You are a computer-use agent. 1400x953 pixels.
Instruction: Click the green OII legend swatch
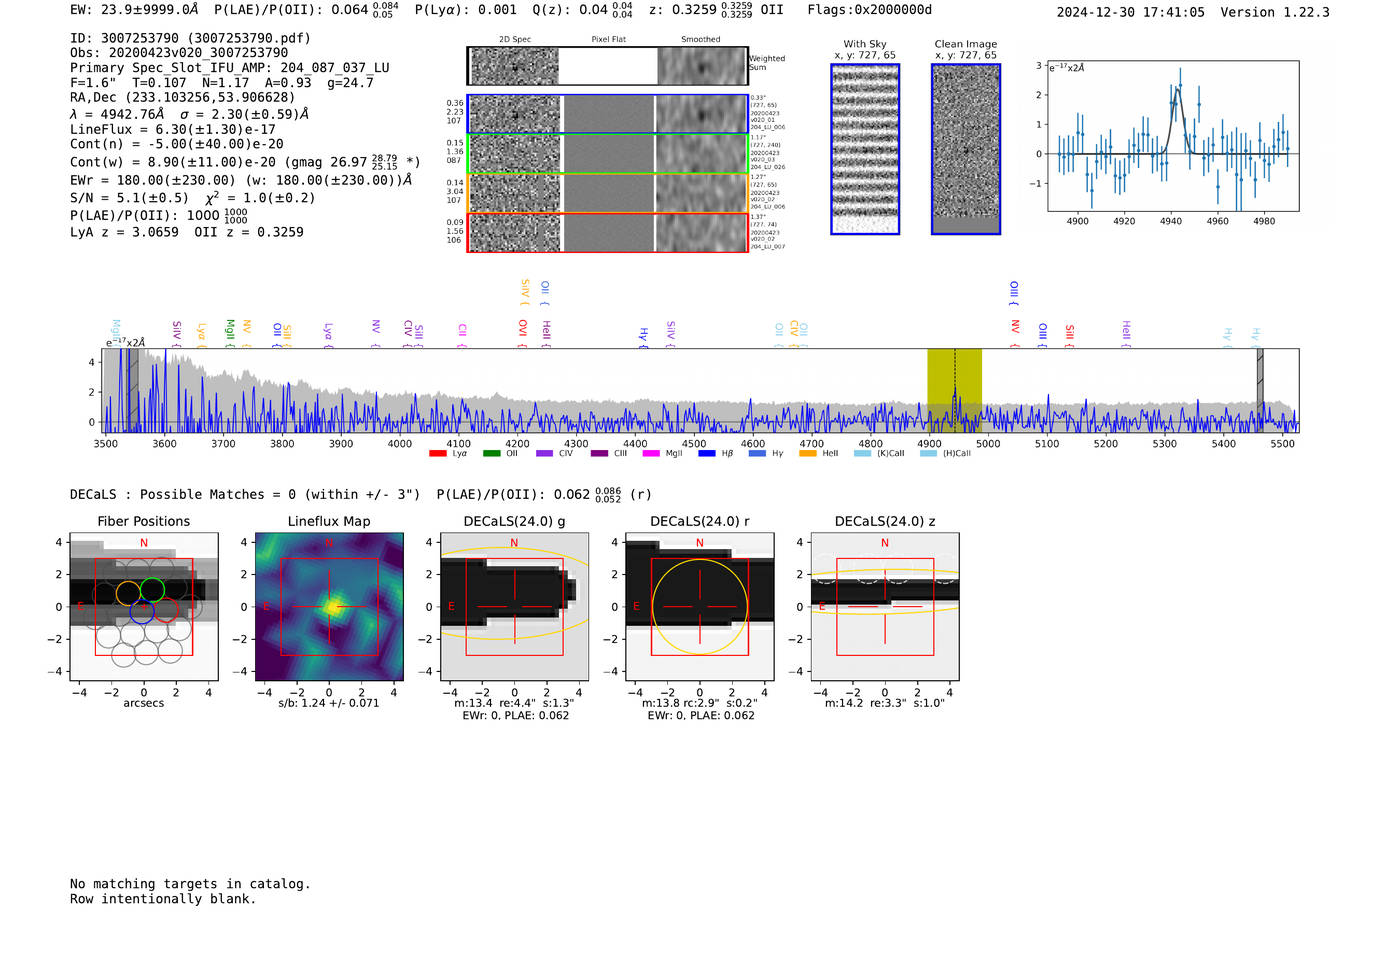coord(491,454)
